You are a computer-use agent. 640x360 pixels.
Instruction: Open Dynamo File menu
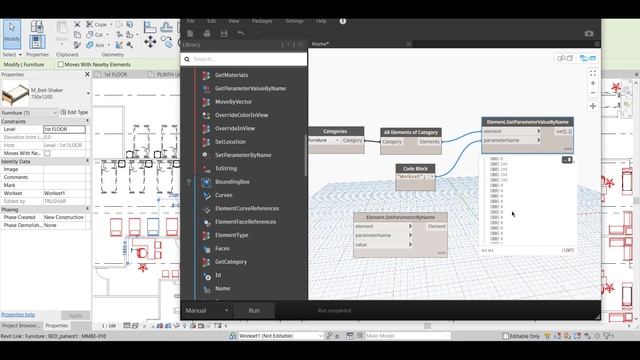(x=191, y=21)
